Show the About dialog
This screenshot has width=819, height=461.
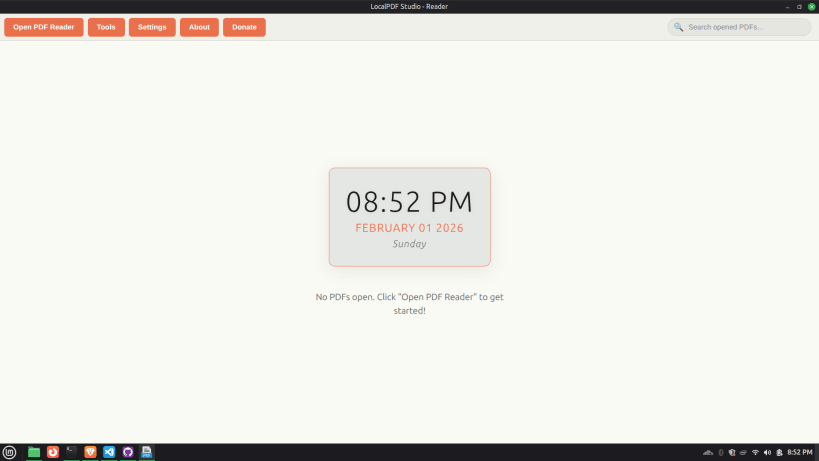[199, 27]
